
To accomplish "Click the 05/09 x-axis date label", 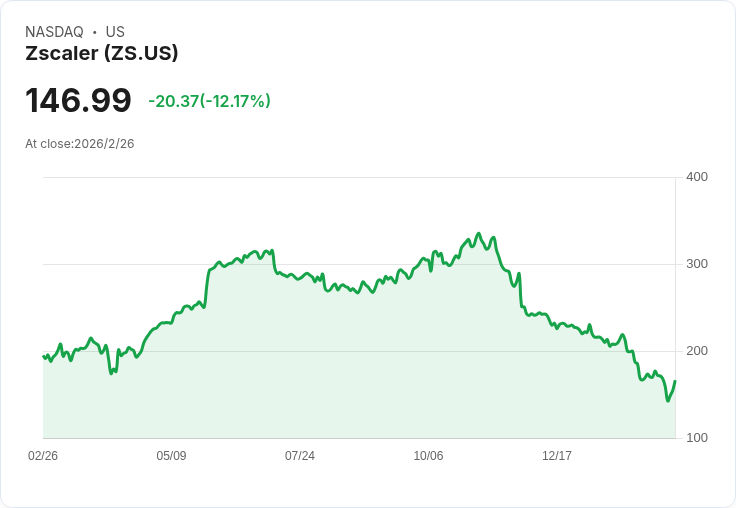I will pyautogui.click(x=171, y=455).
